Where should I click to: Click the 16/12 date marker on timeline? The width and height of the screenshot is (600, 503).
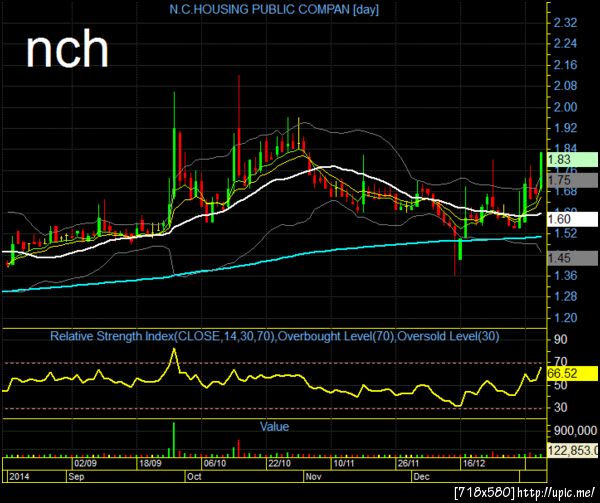(x=473, y=464)
